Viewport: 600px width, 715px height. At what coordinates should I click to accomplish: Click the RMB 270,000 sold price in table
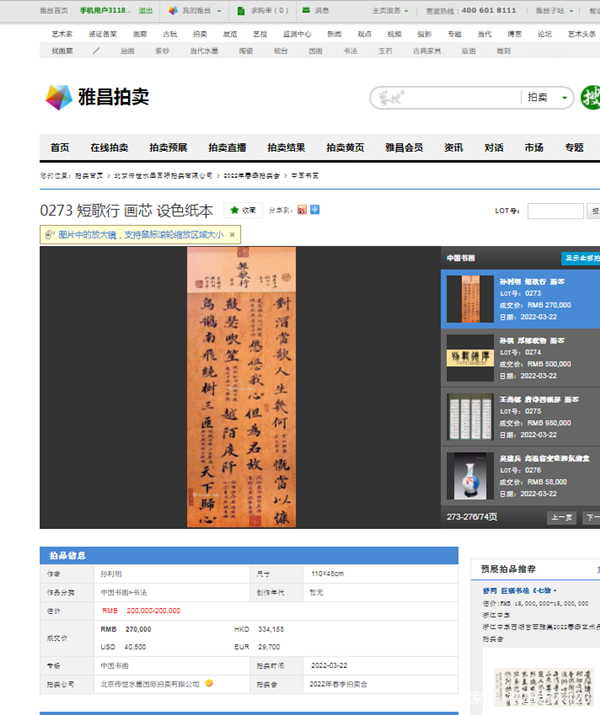126,629
